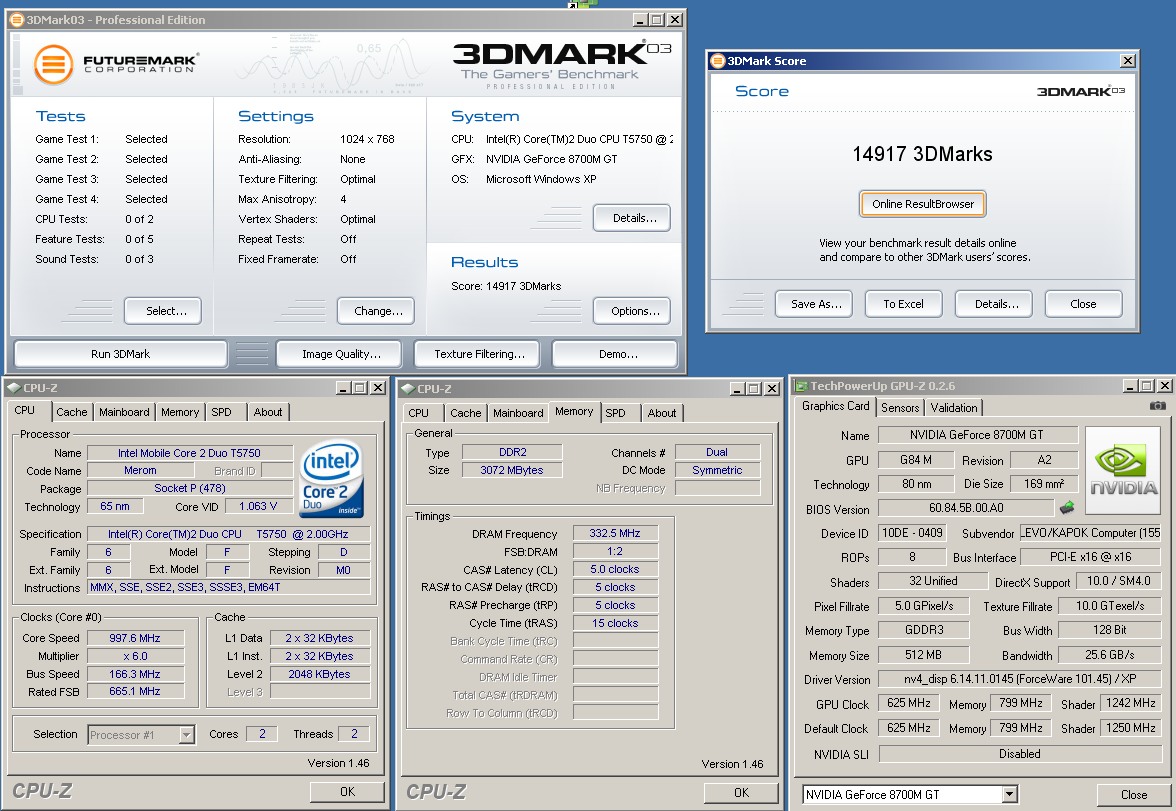Click the GPU Clock 625 MHz field
1176x811 pixels.
(x=908, y=704)
